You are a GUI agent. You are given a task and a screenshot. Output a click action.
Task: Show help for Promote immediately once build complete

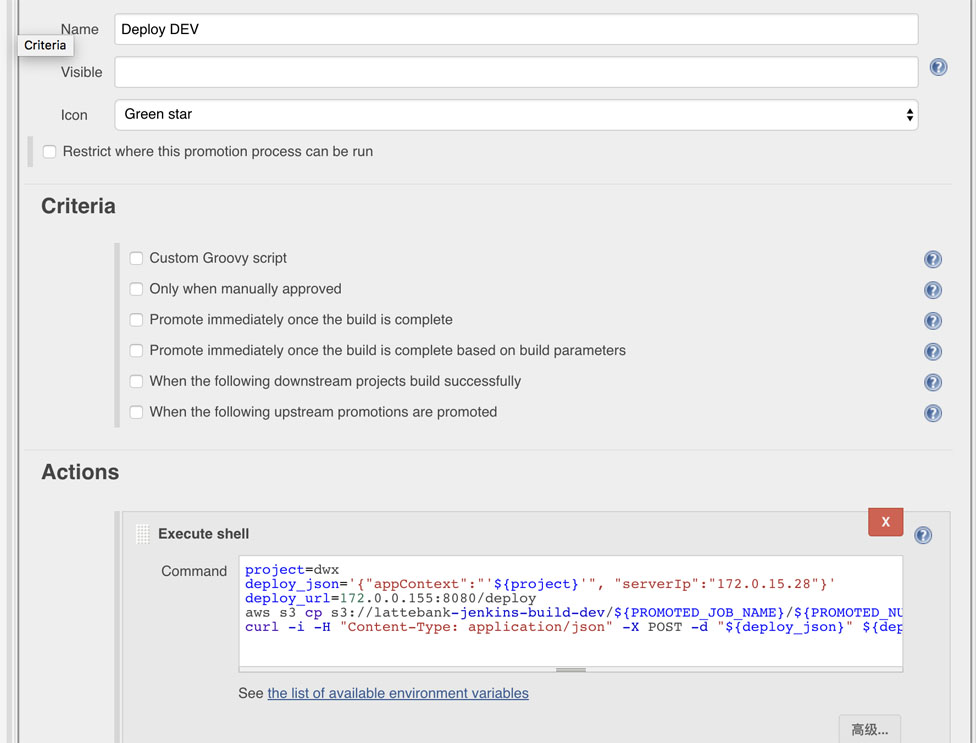pos(932,321)
